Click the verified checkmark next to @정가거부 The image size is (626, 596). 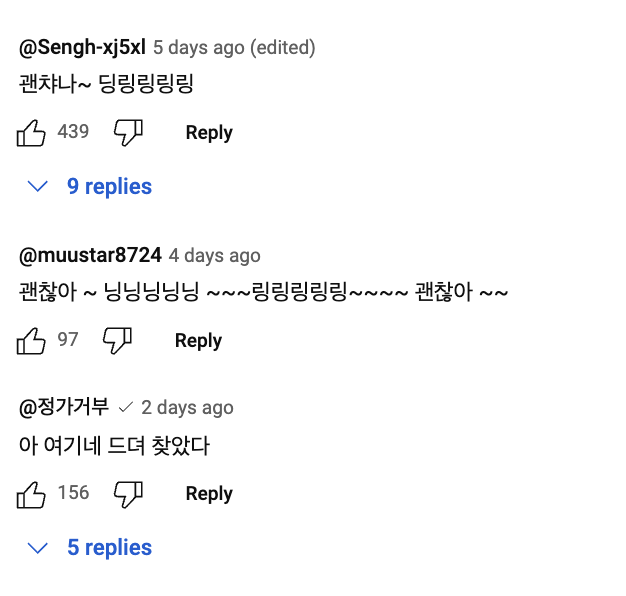coord(125,408)
